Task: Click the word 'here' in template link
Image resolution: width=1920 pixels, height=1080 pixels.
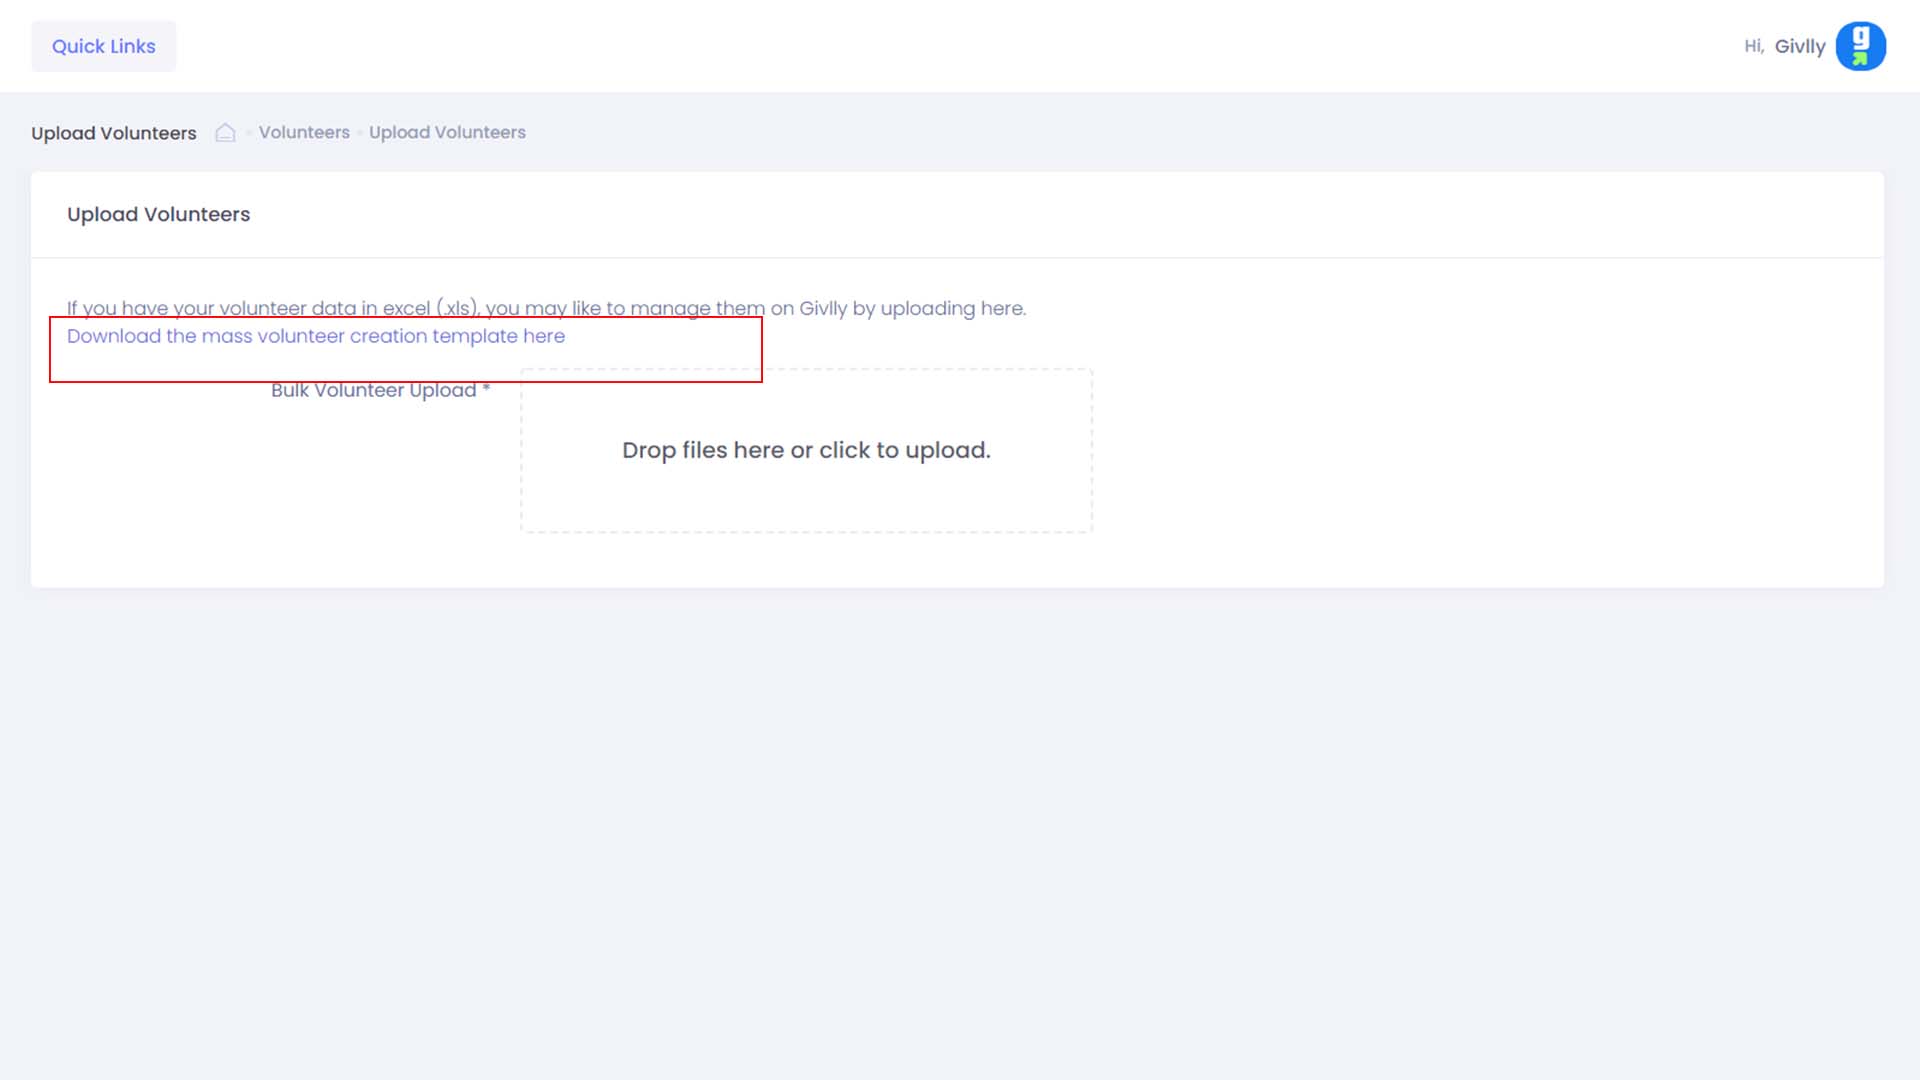Action: tap(544, 336)
